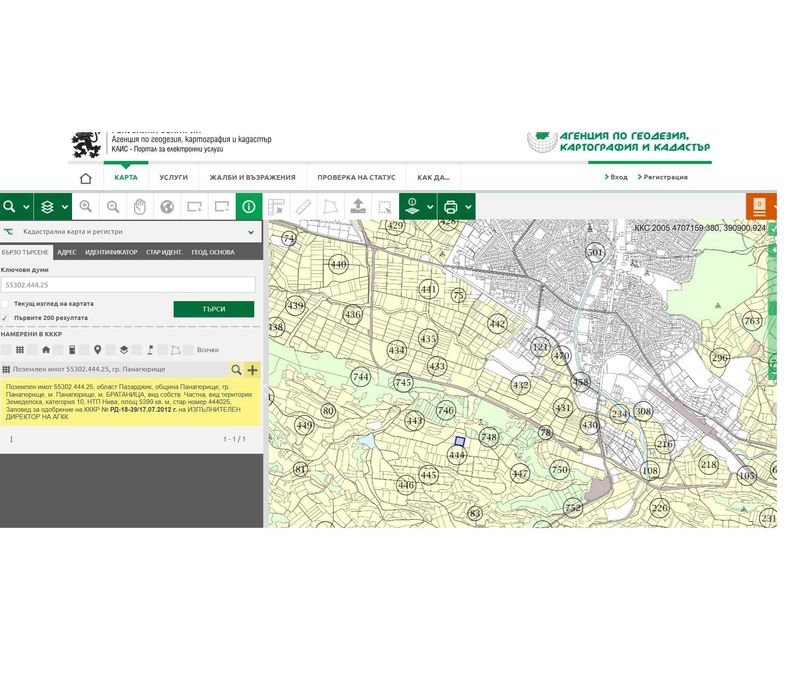803x700 pixels.
Task: Toggle Първите 200 резултата checkbox
Action: tap(5, 318)
